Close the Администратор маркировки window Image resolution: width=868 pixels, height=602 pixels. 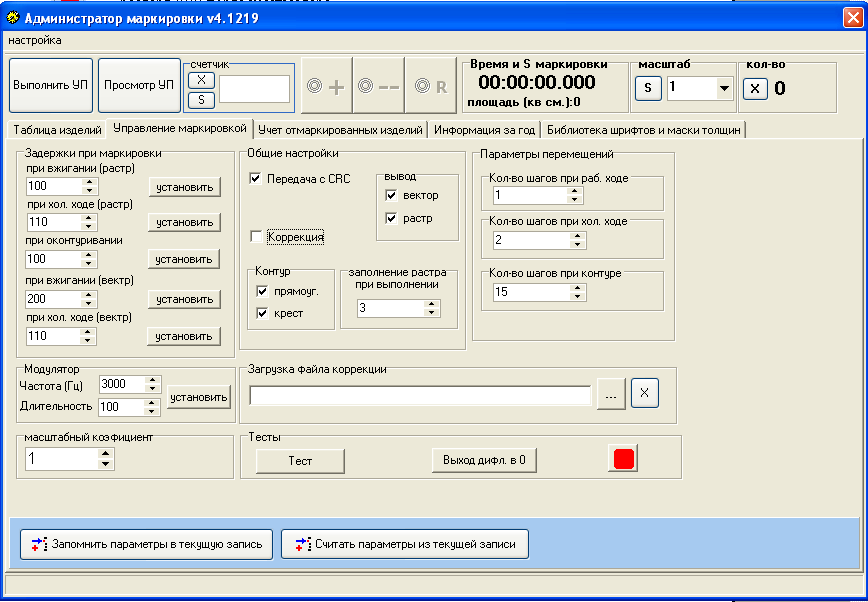(x=853, y=18)
